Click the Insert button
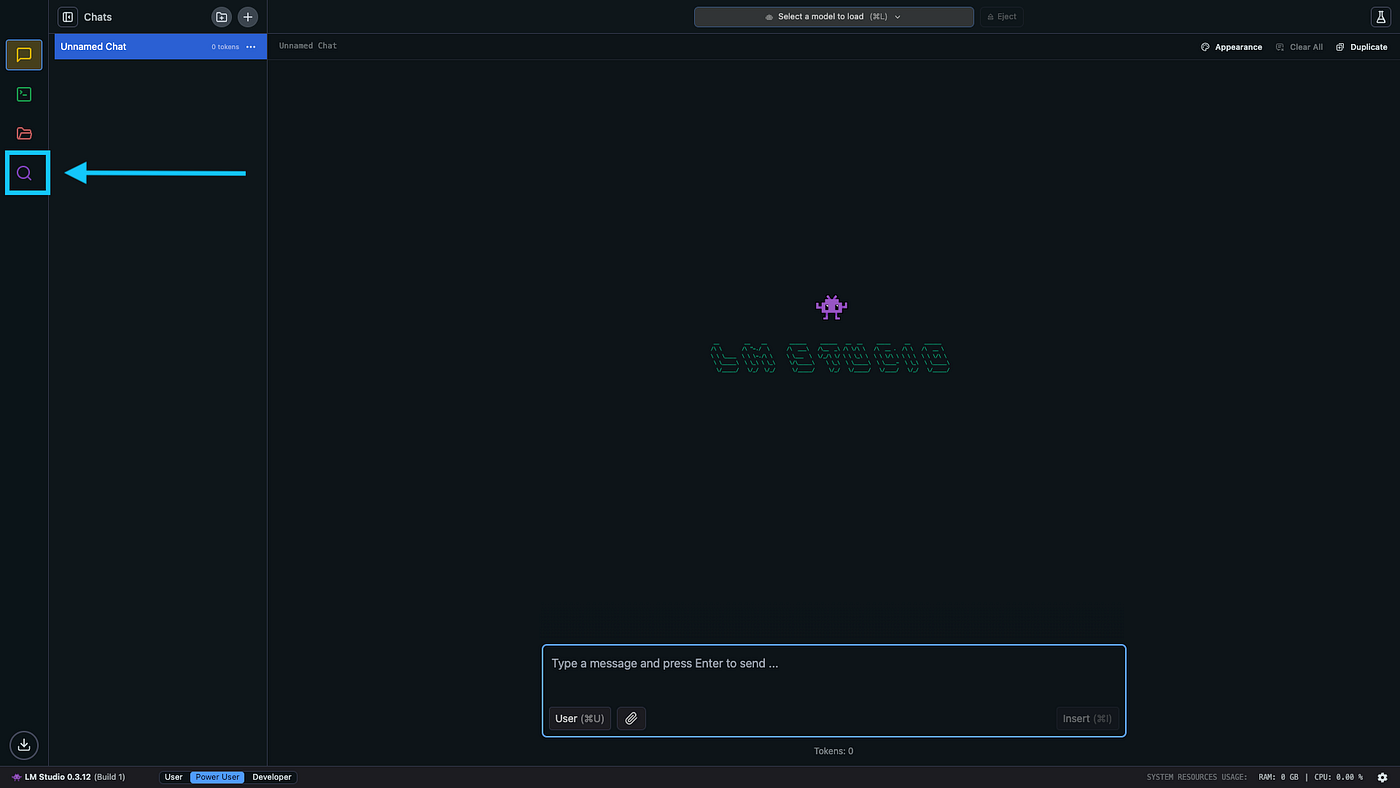The image size is (1400, 788). coord(1087,718)
